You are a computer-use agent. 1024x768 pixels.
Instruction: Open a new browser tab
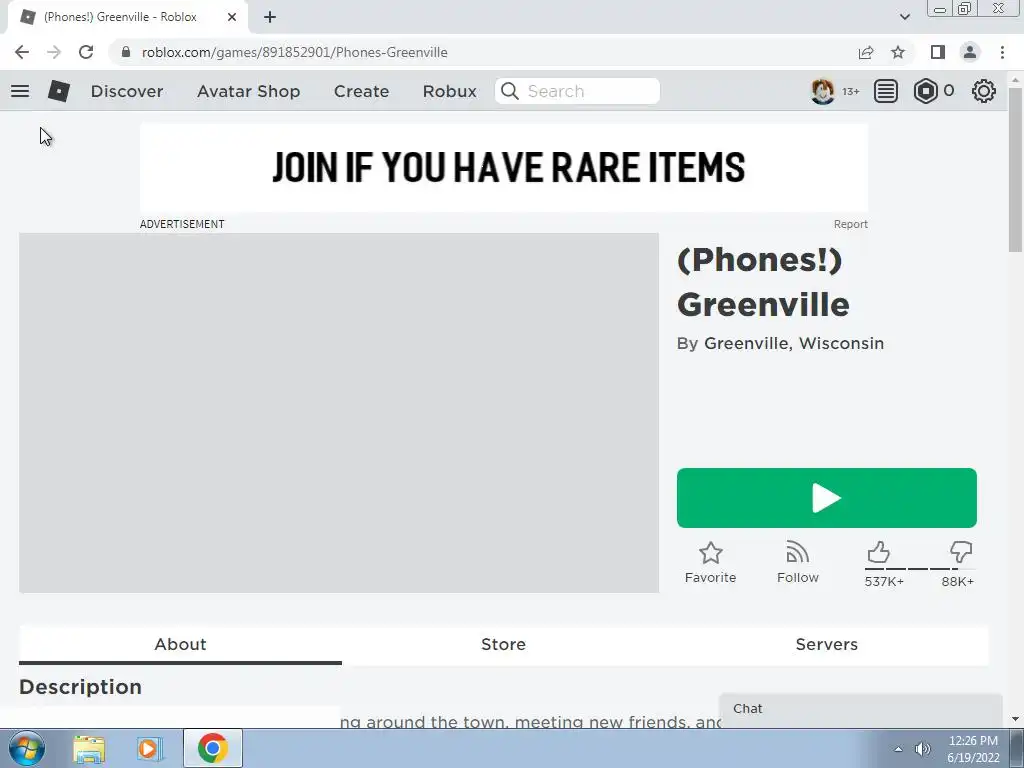270,17
